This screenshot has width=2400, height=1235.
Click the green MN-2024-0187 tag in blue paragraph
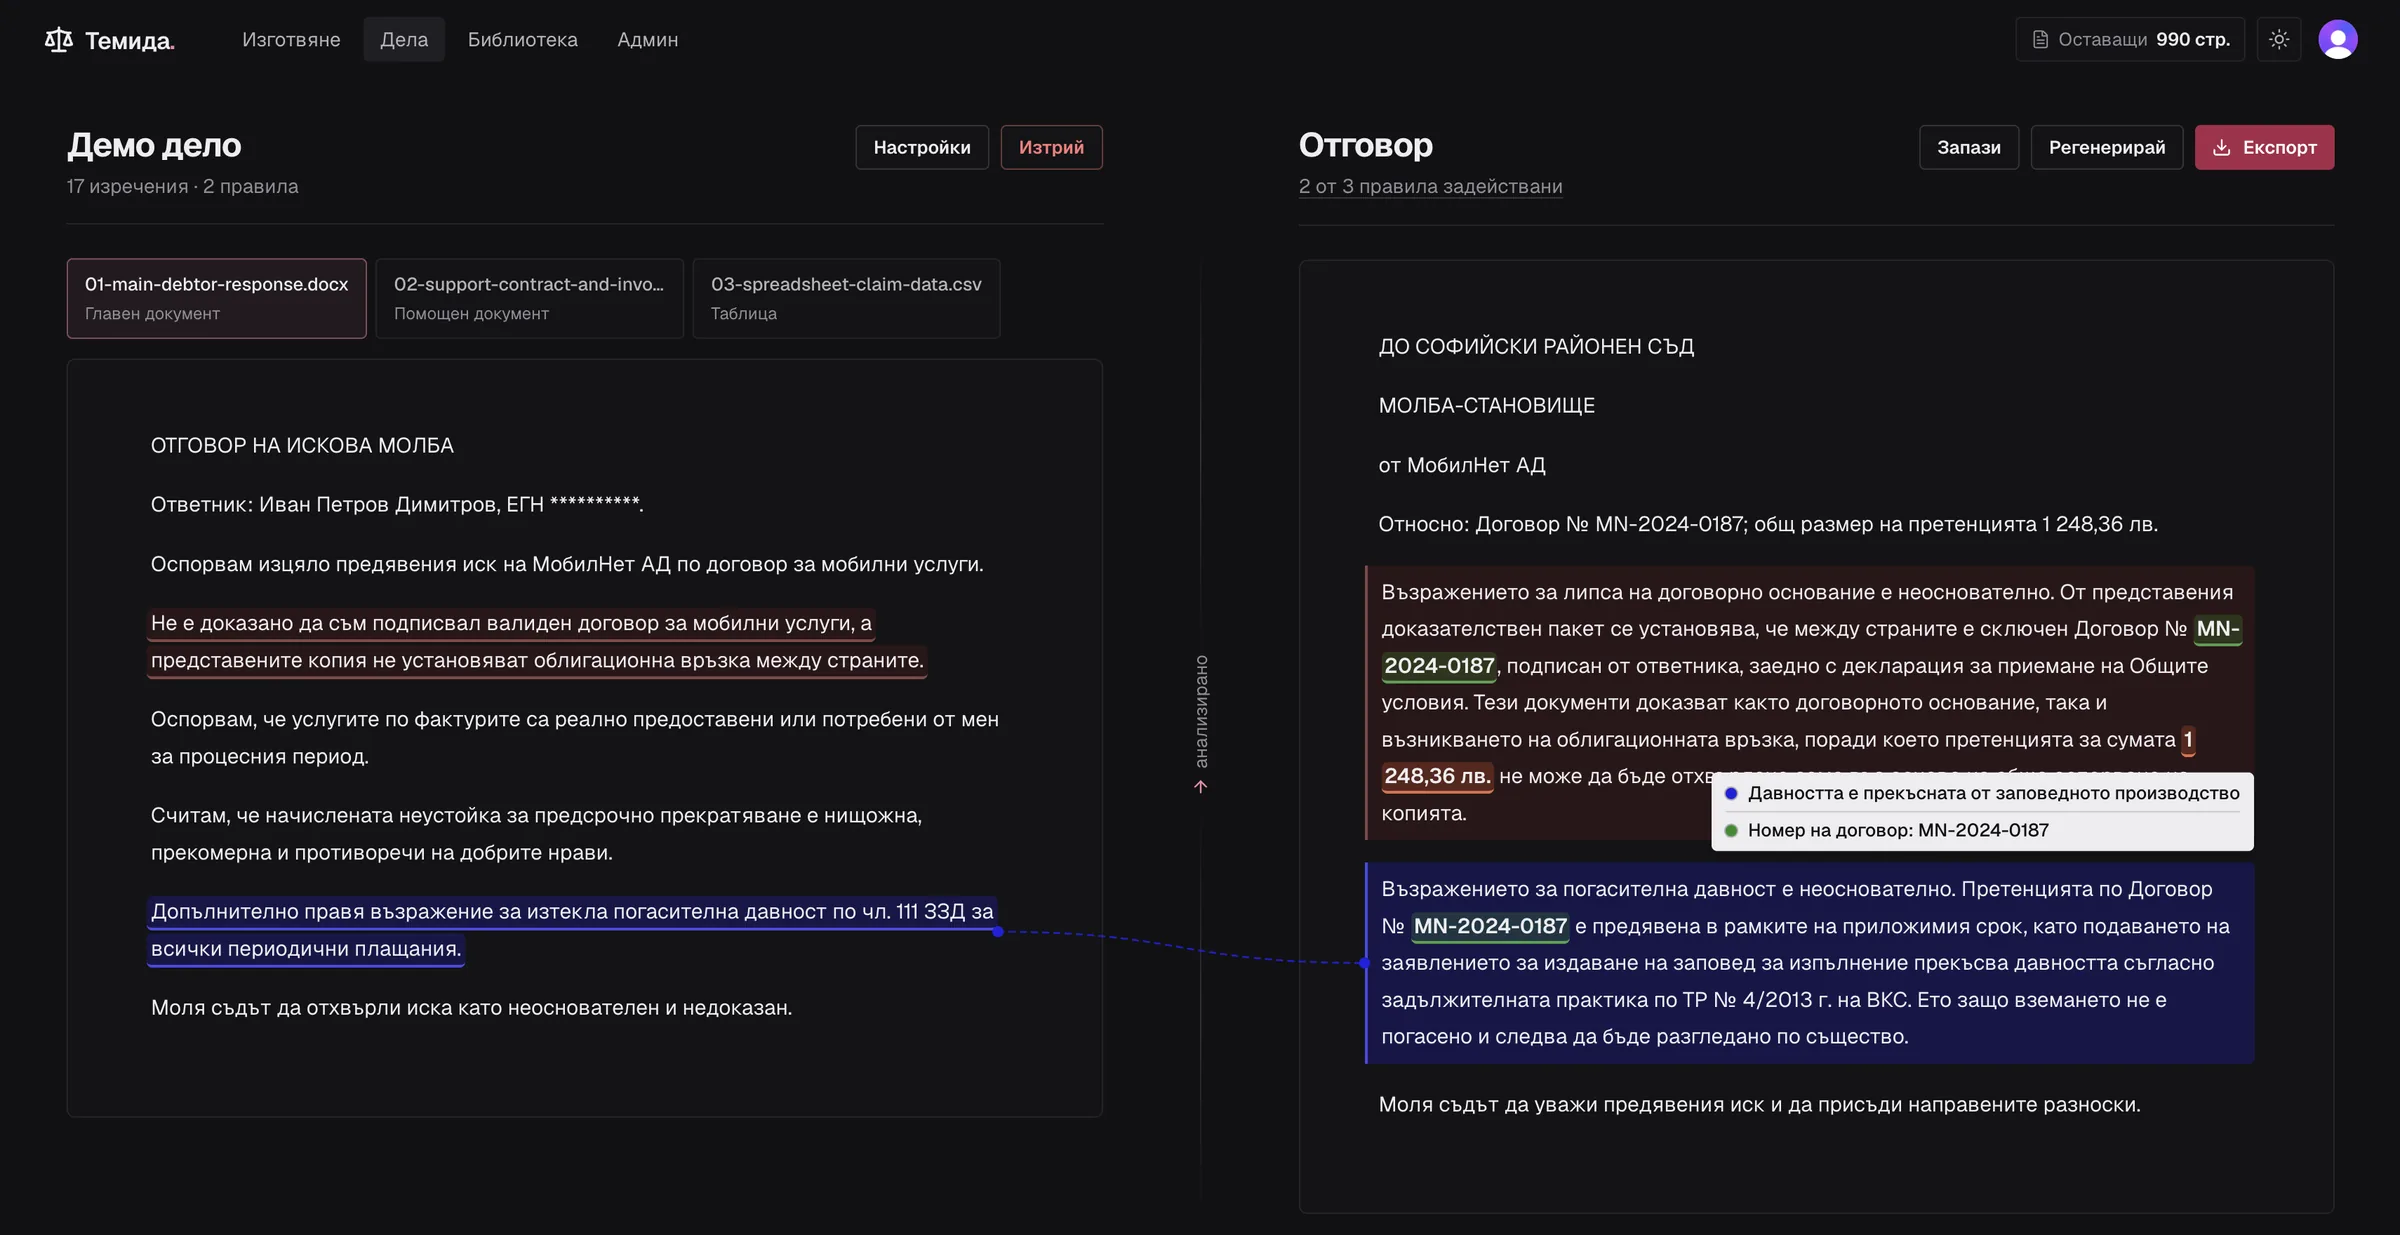[x=1490, y=927]
